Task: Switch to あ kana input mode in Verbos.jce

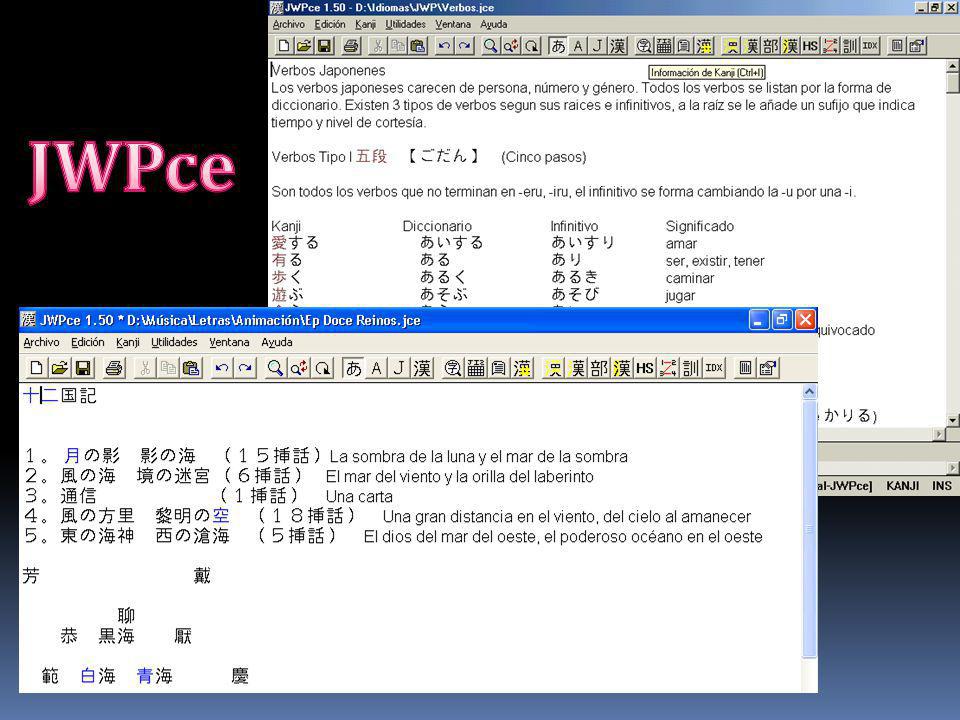Action: (558, 46)
